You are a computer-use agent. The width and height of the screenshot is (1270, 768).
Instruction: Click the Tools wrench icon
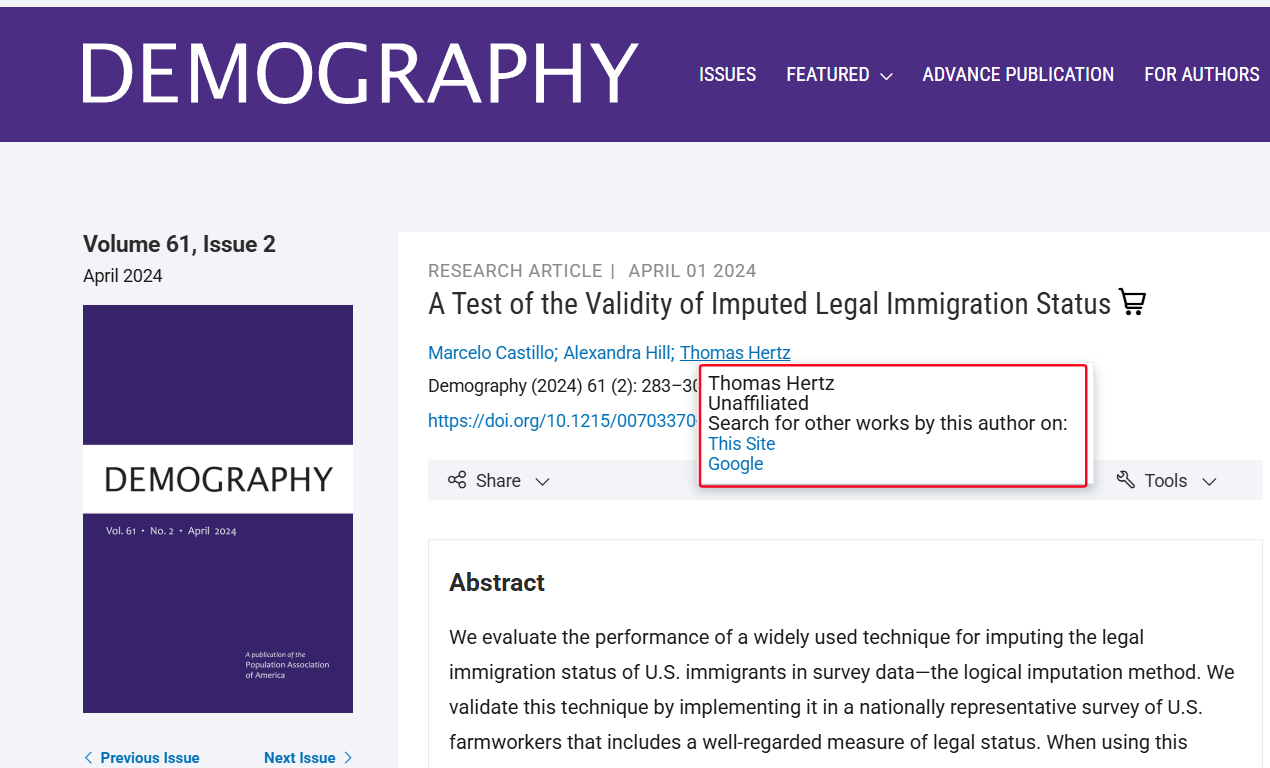pyautogui.click(x=1125, y=480)
